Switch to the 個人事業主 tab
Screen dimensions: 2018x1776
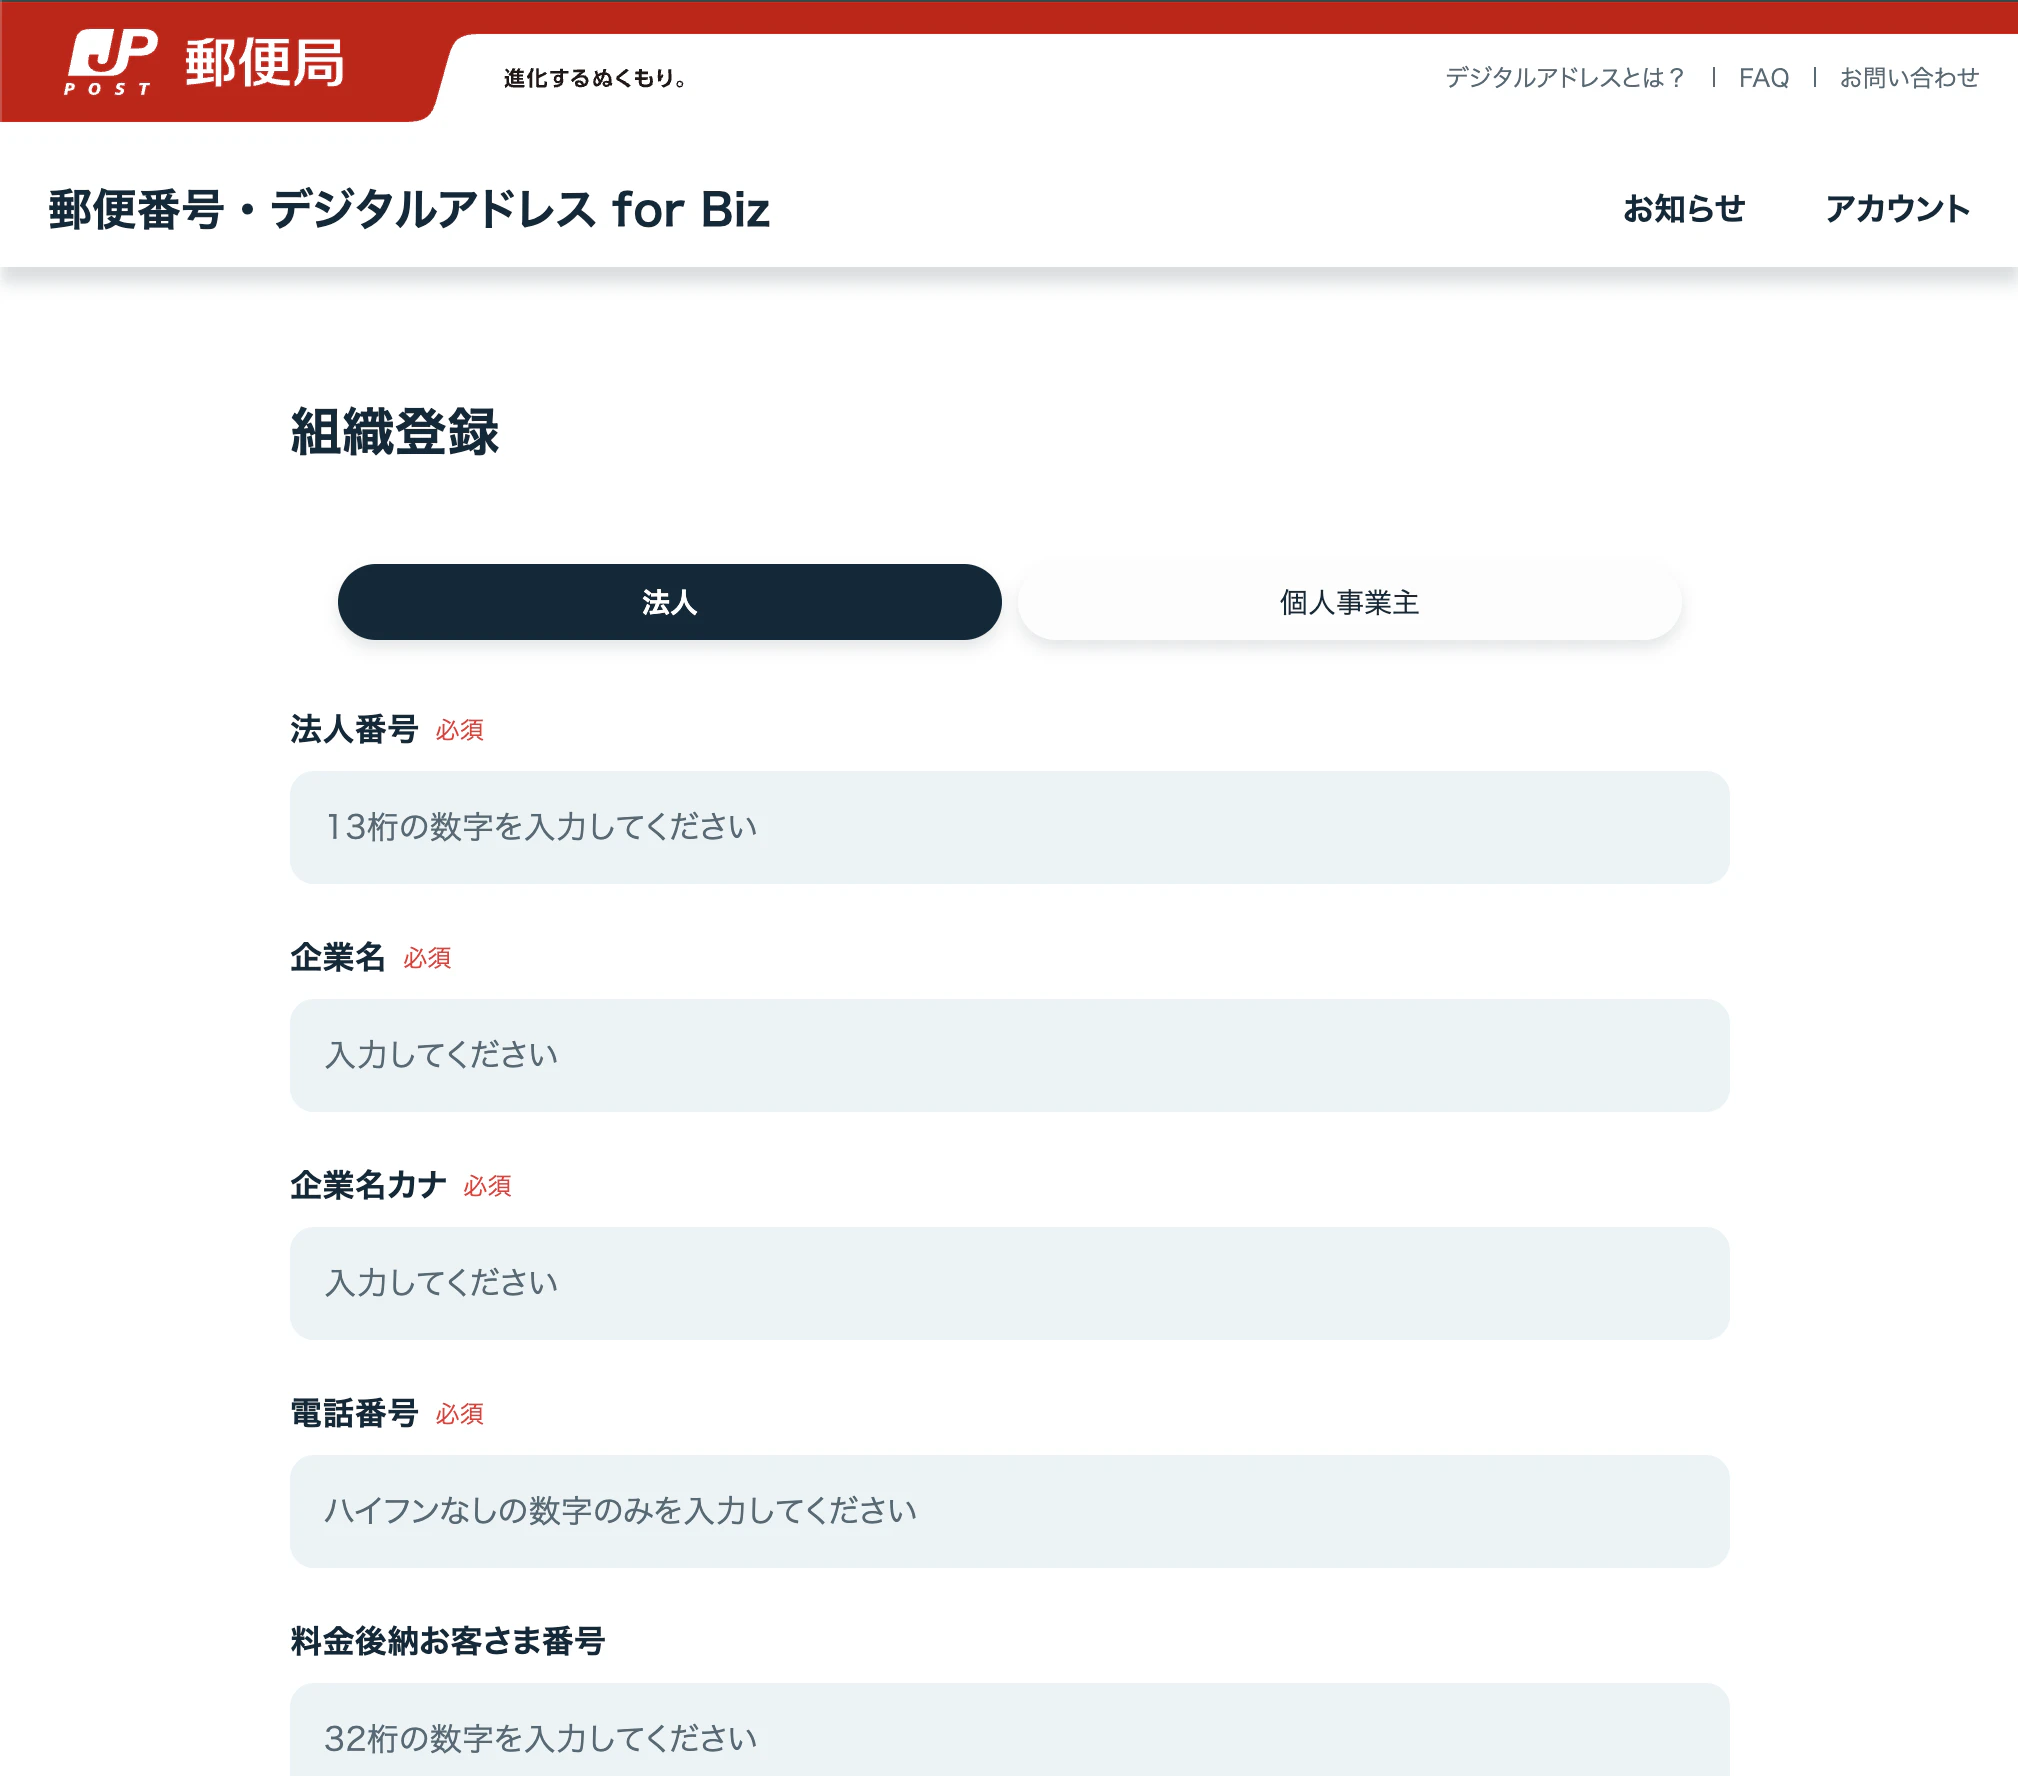[x=1350, y=602]
